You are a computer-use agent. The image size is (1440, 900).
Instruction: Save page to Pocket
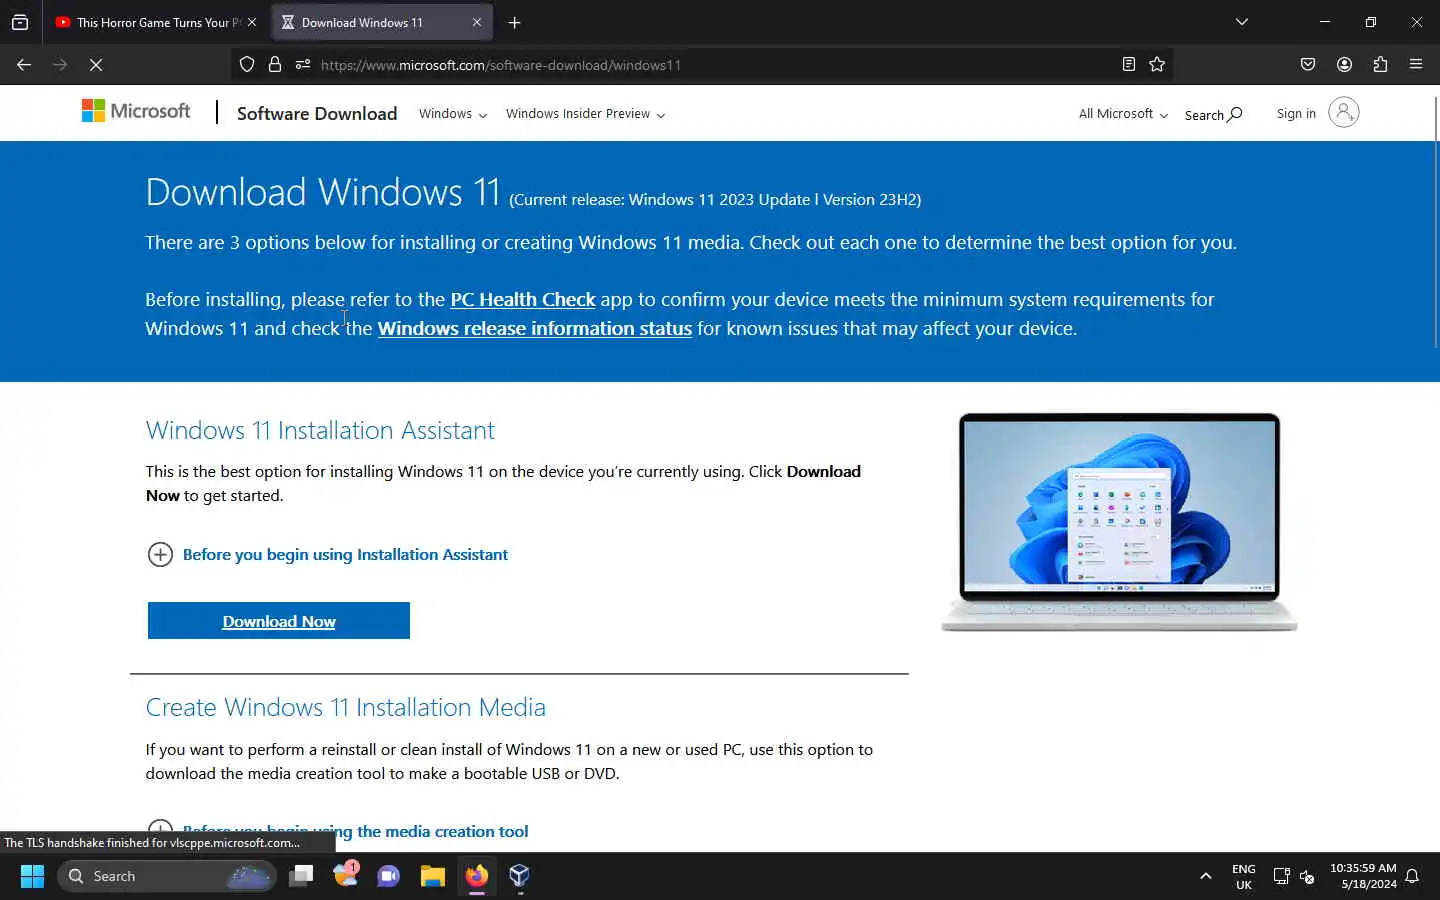(x=1308, y=64)
